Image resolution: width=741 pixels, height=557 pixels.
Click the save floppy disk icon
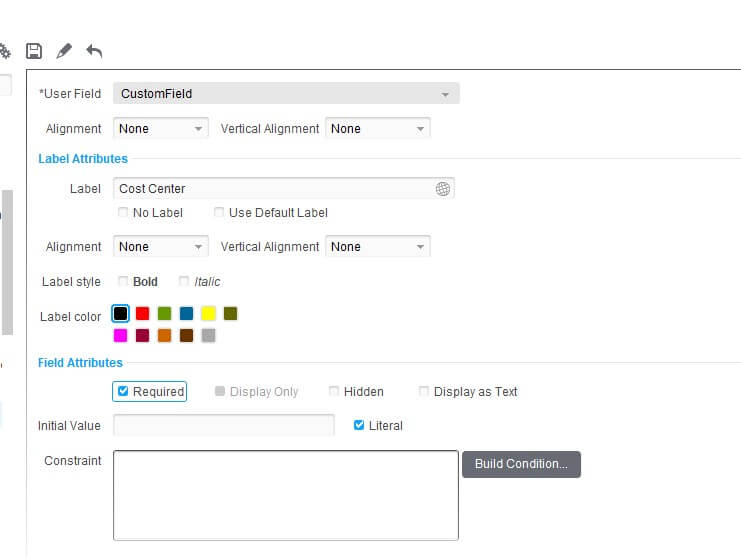coord(34,51)
